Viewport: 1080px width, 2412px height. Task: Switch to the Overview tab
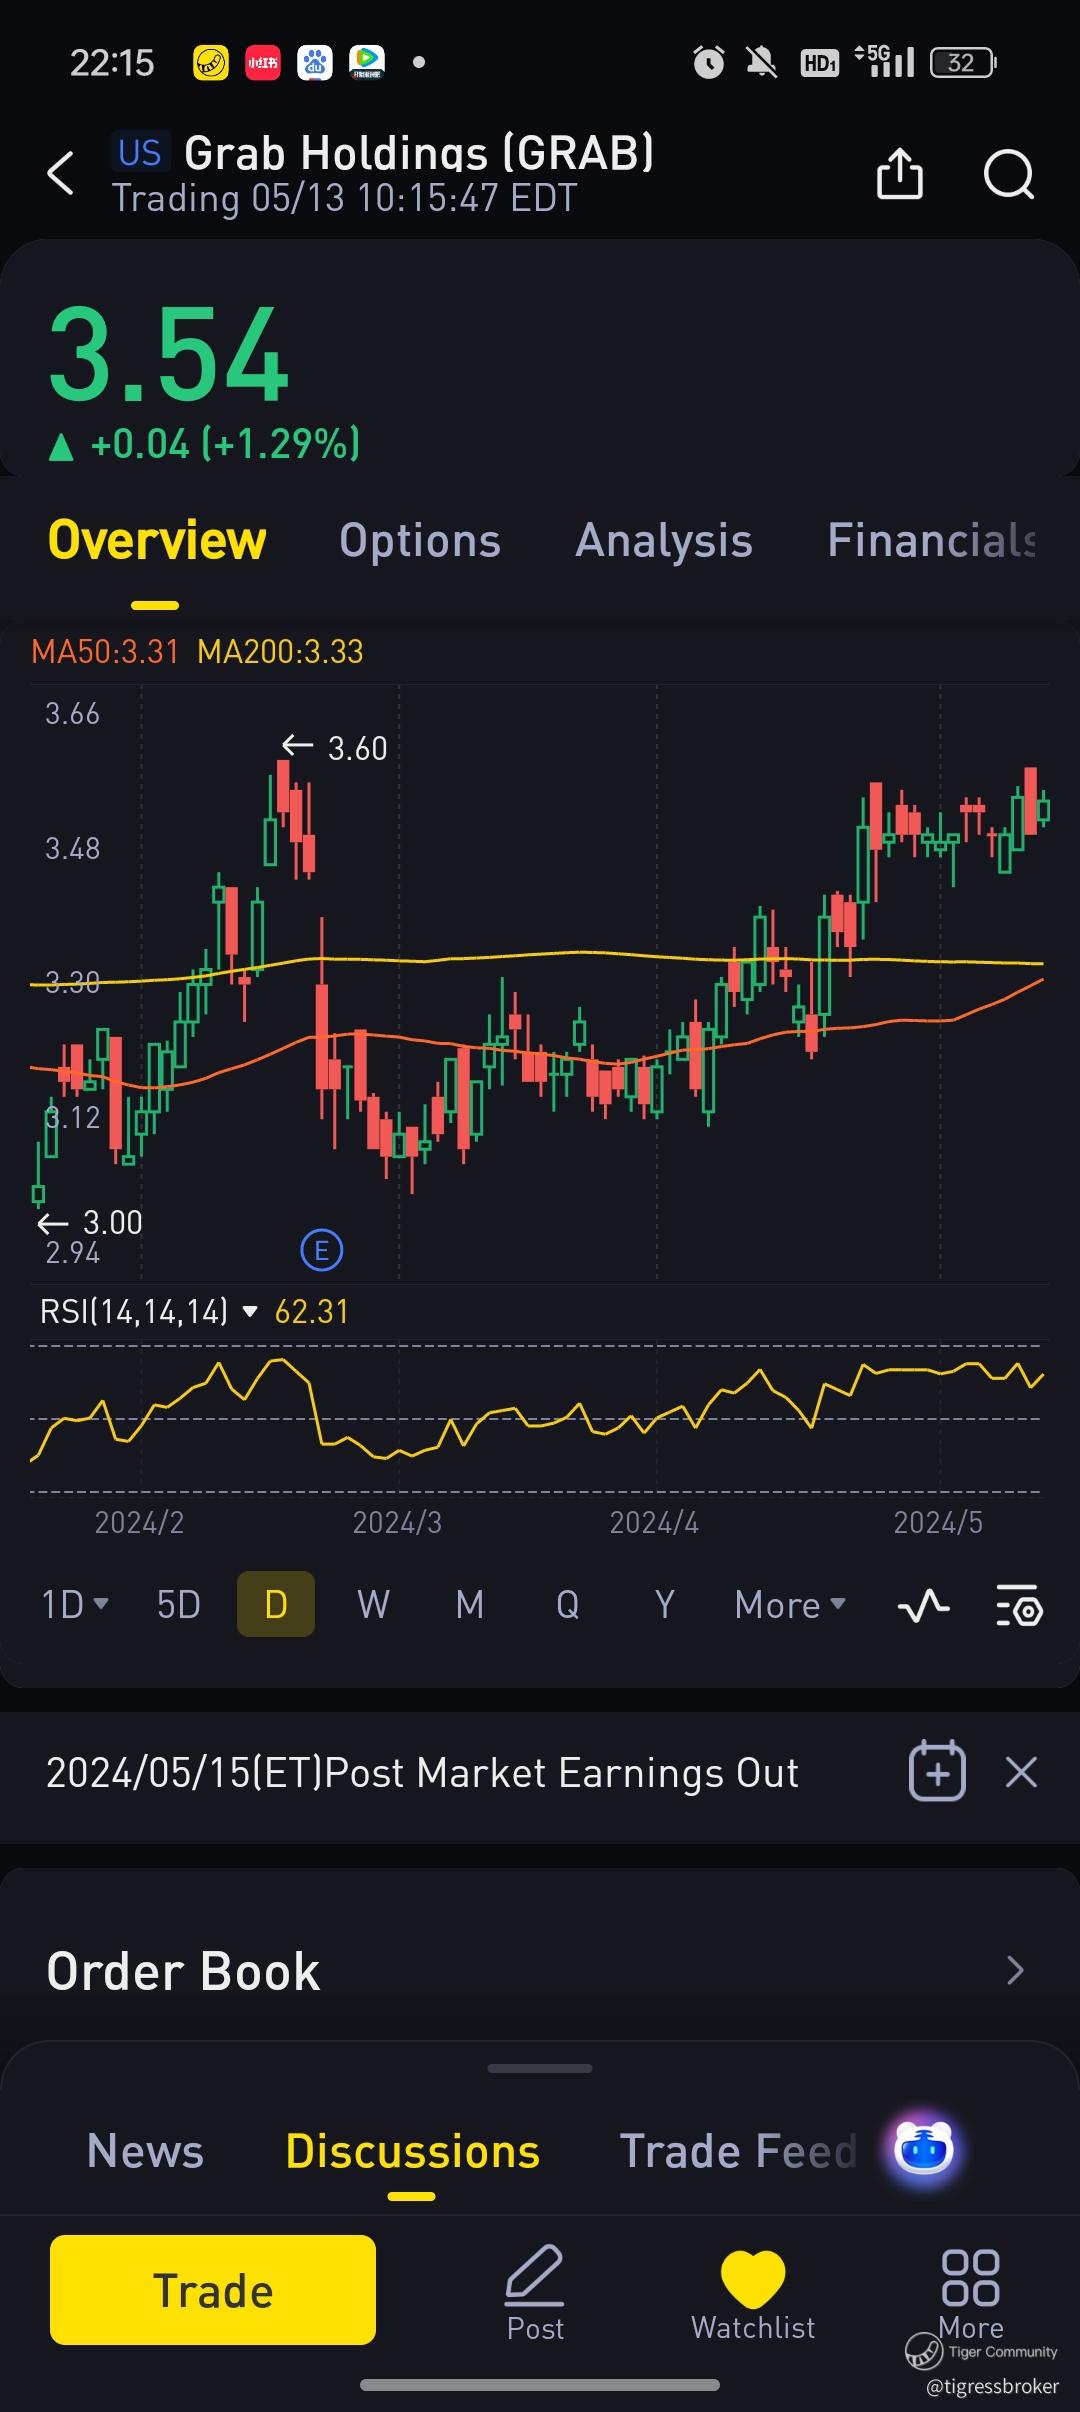pyautogui.click(x=157, y=541)
